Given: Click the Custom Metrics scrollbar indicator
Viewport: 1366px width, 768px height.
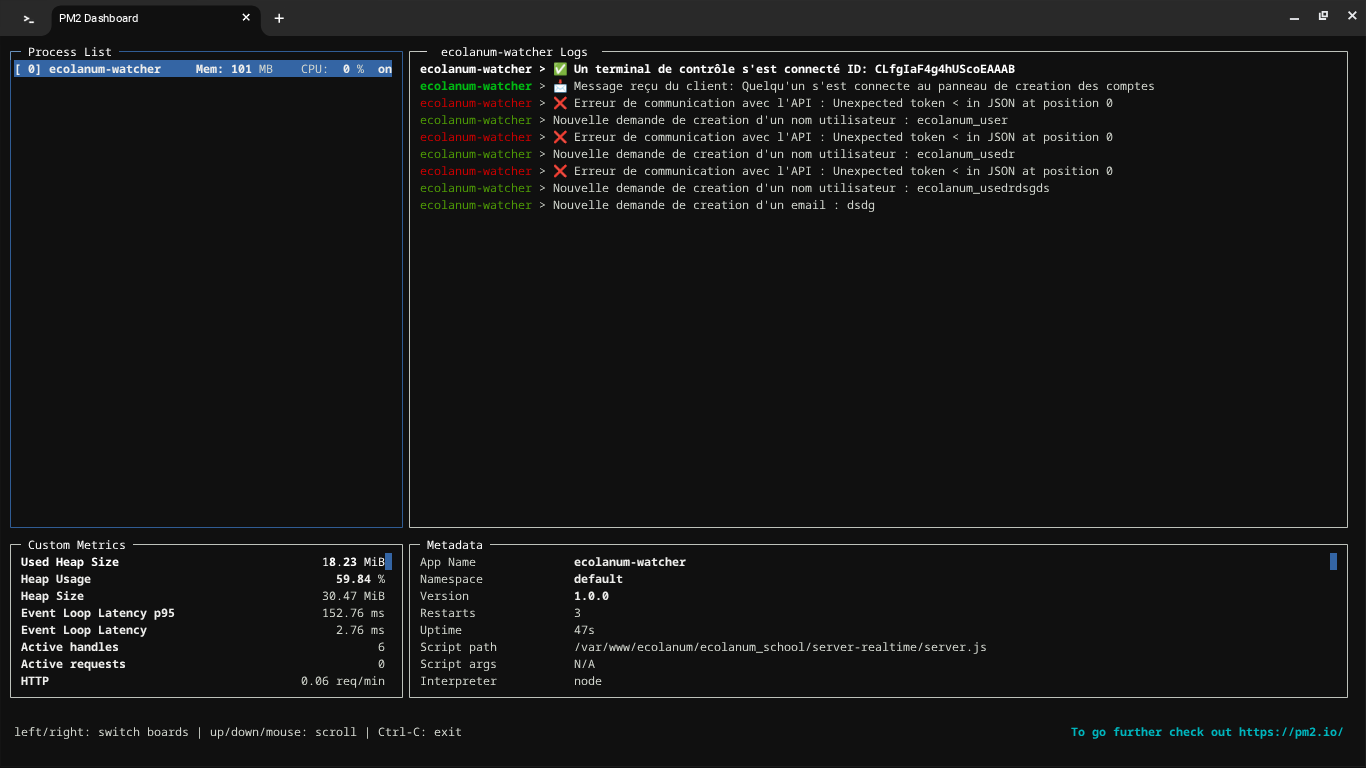Looking at the screenshot, I should click(389, 562).
